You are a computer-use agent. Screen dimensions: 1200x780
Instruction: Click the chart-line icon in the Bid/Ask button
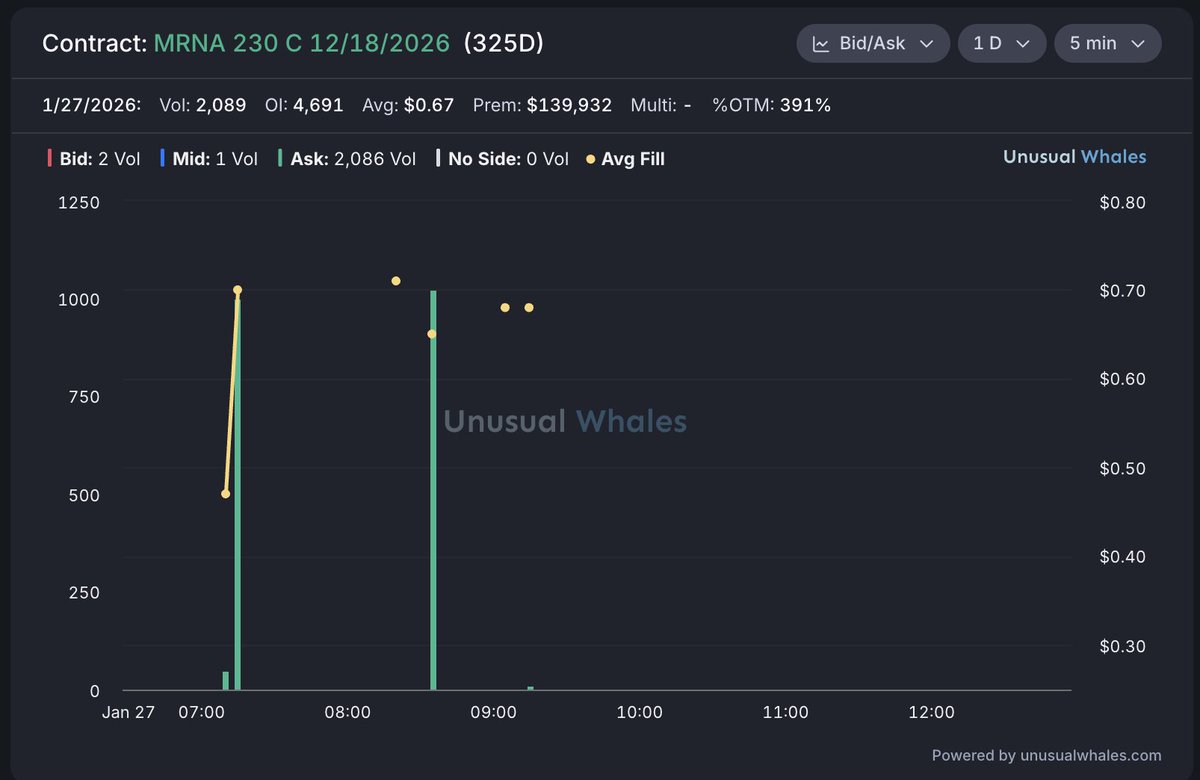[821, 44]
